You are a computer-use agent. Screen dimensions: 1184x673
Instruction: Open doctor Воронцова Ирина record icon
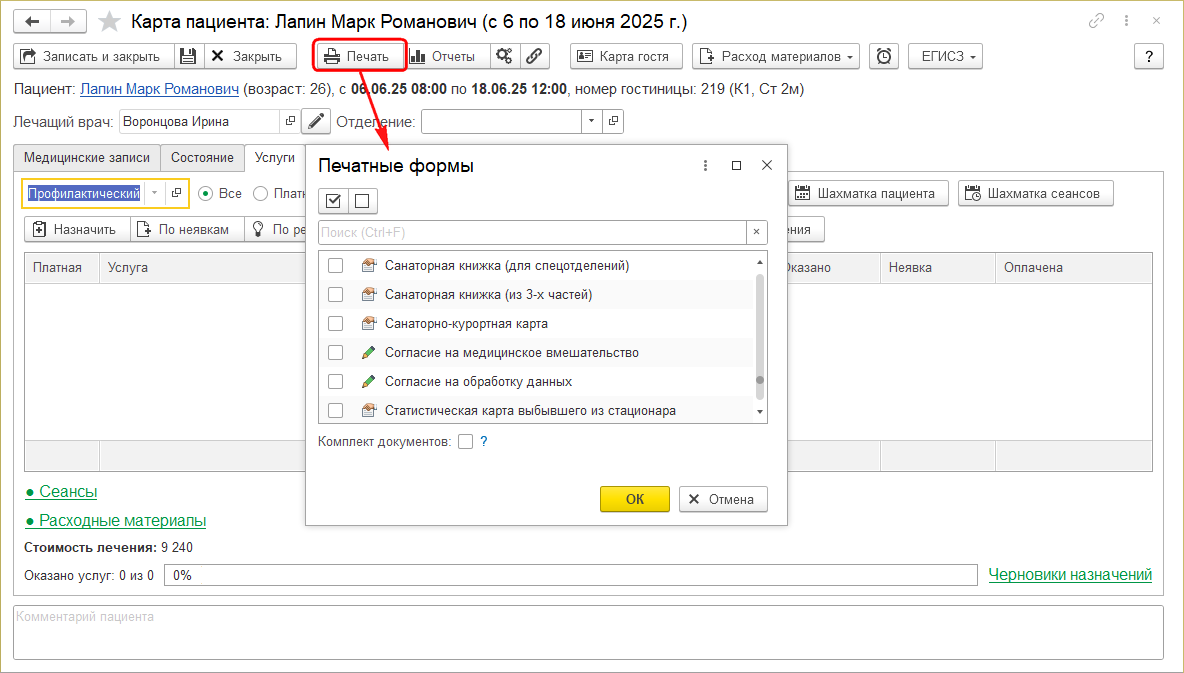click(x=290, y=121)
